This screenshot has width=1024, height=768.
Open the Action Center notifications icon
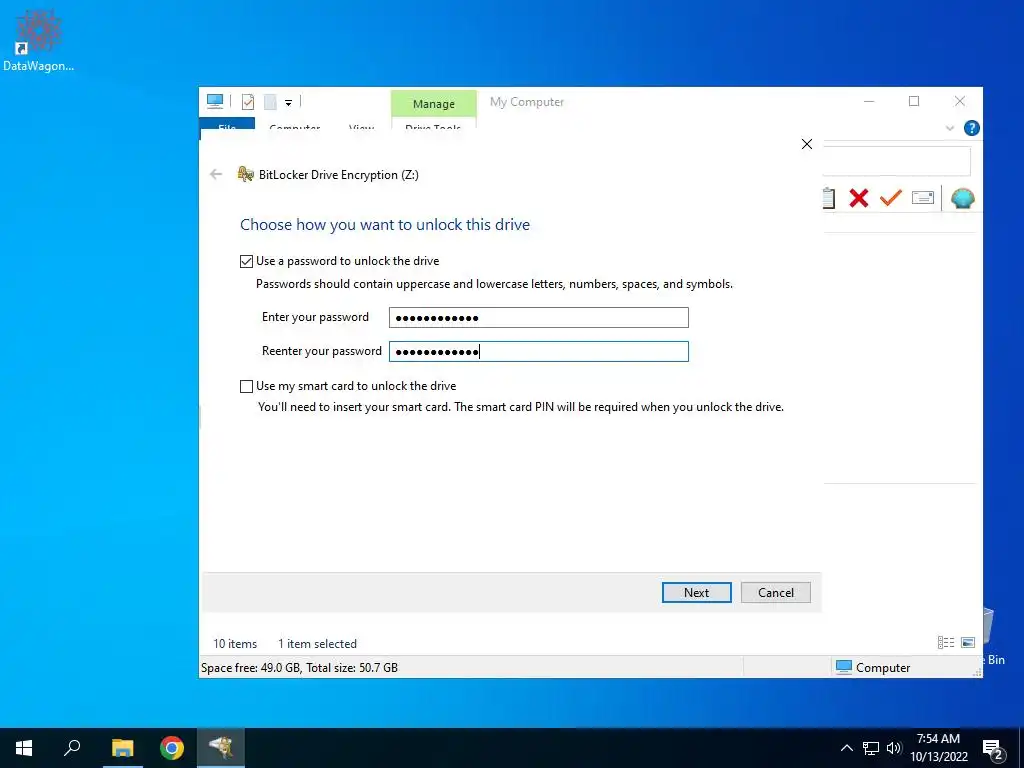click(993, 749)
